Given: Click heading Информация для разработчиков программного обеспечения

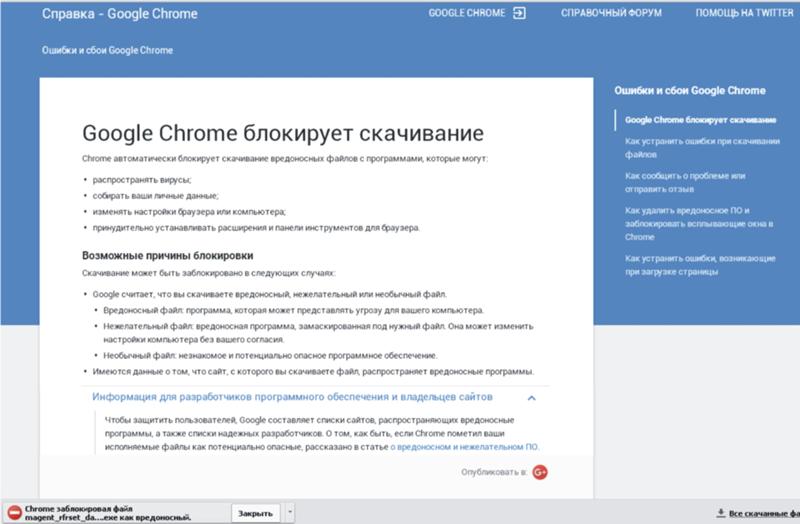Looking at the screenshot, I should tap(292, 397).
